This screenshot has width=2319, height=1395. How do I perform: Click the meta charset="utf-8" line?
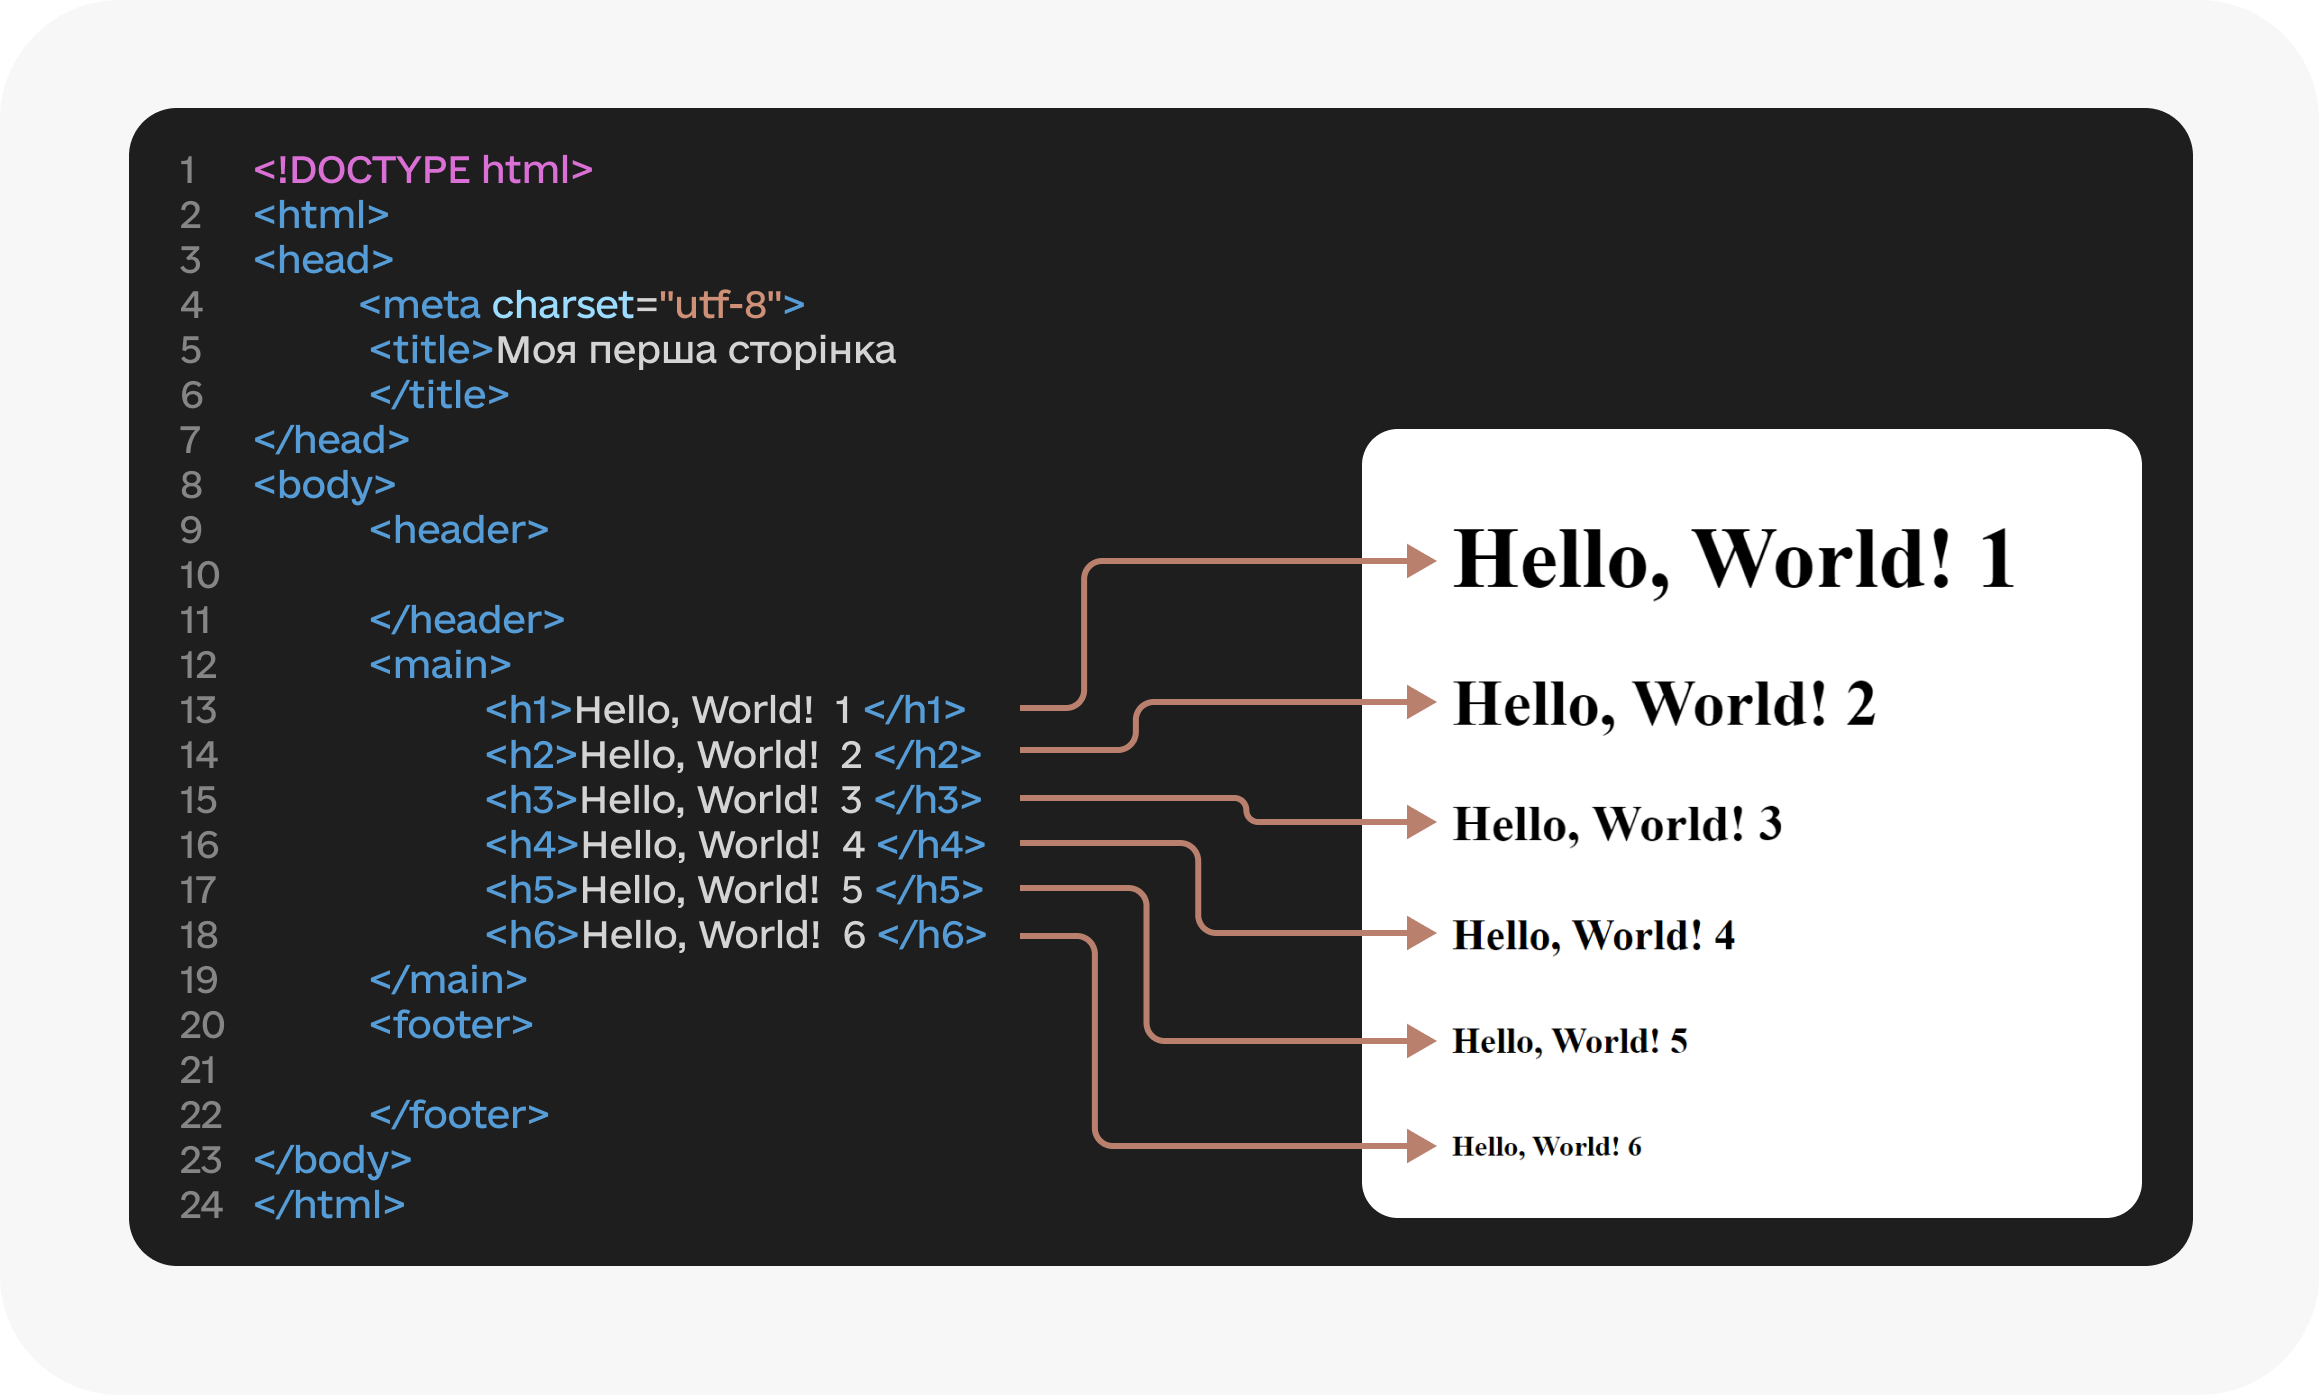582,305
